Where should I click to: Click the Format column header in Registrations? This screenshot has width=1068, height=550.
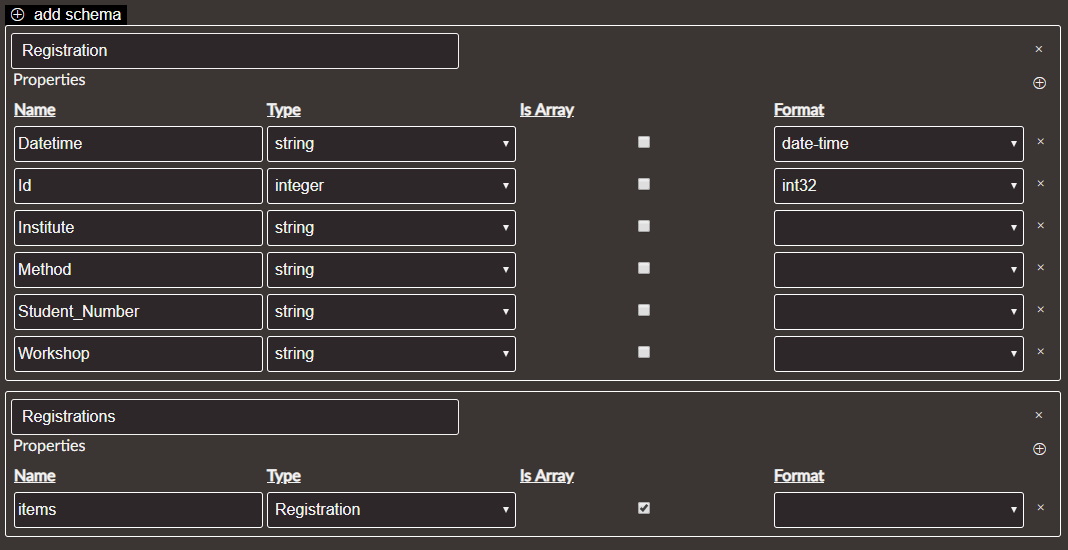coord(798,476)
